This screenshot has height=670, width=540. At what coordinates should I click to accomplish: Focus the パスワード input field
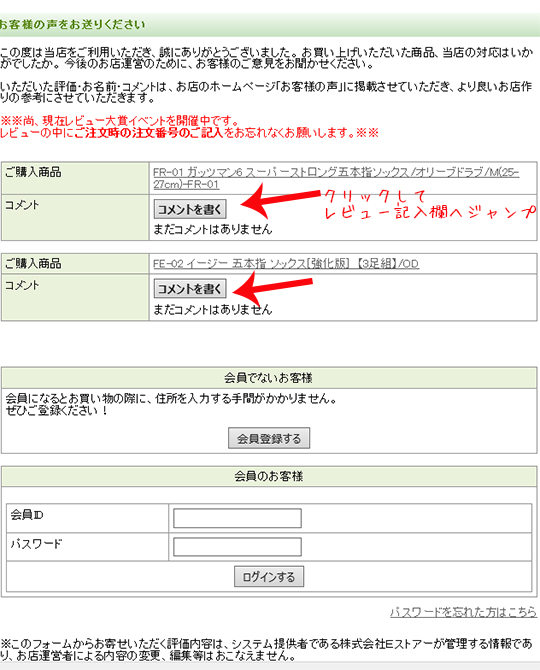coord(237,547)
